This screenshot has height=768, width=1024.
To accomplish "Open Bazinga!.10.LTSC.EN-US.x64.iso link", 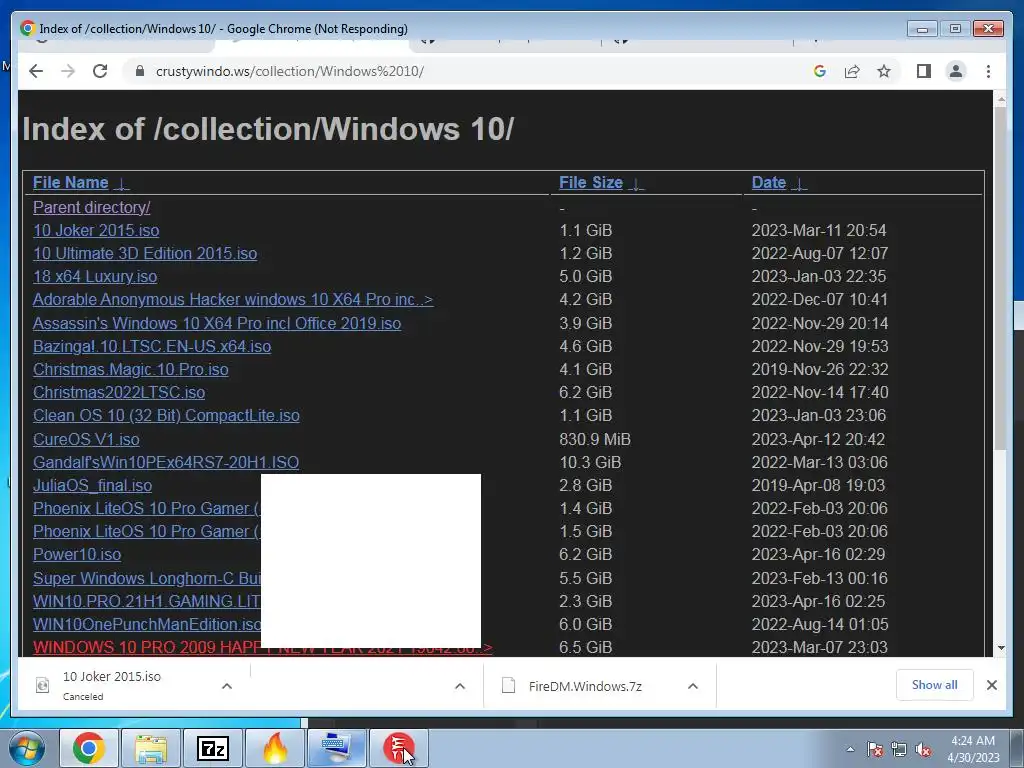I will click(152, 346).
